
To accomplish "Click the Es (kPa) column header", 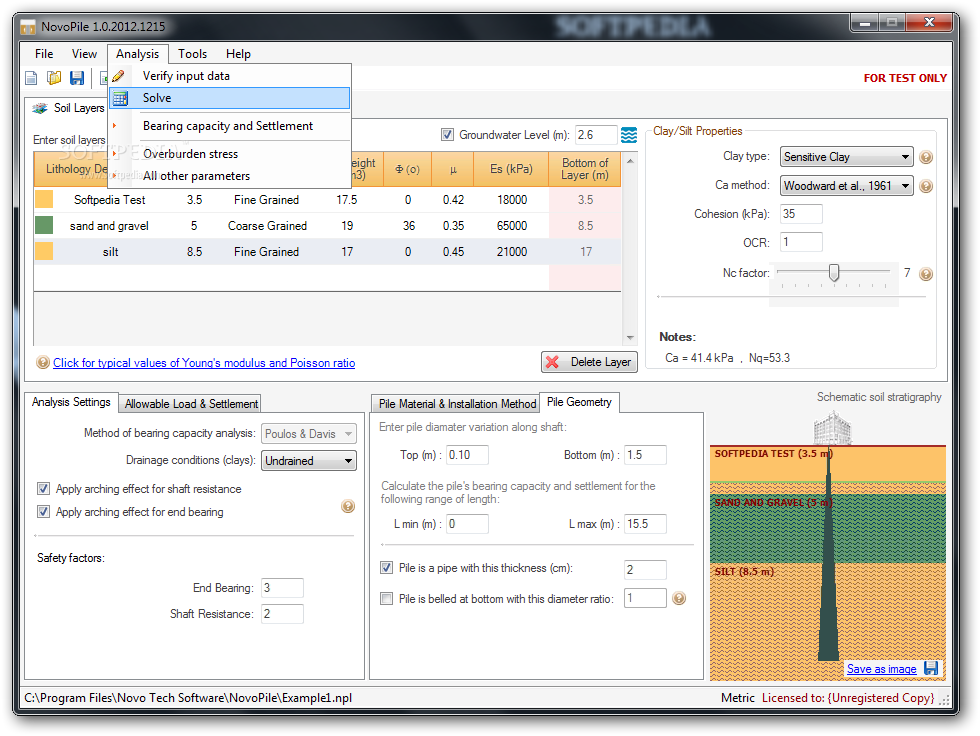I will click(511, 169).
